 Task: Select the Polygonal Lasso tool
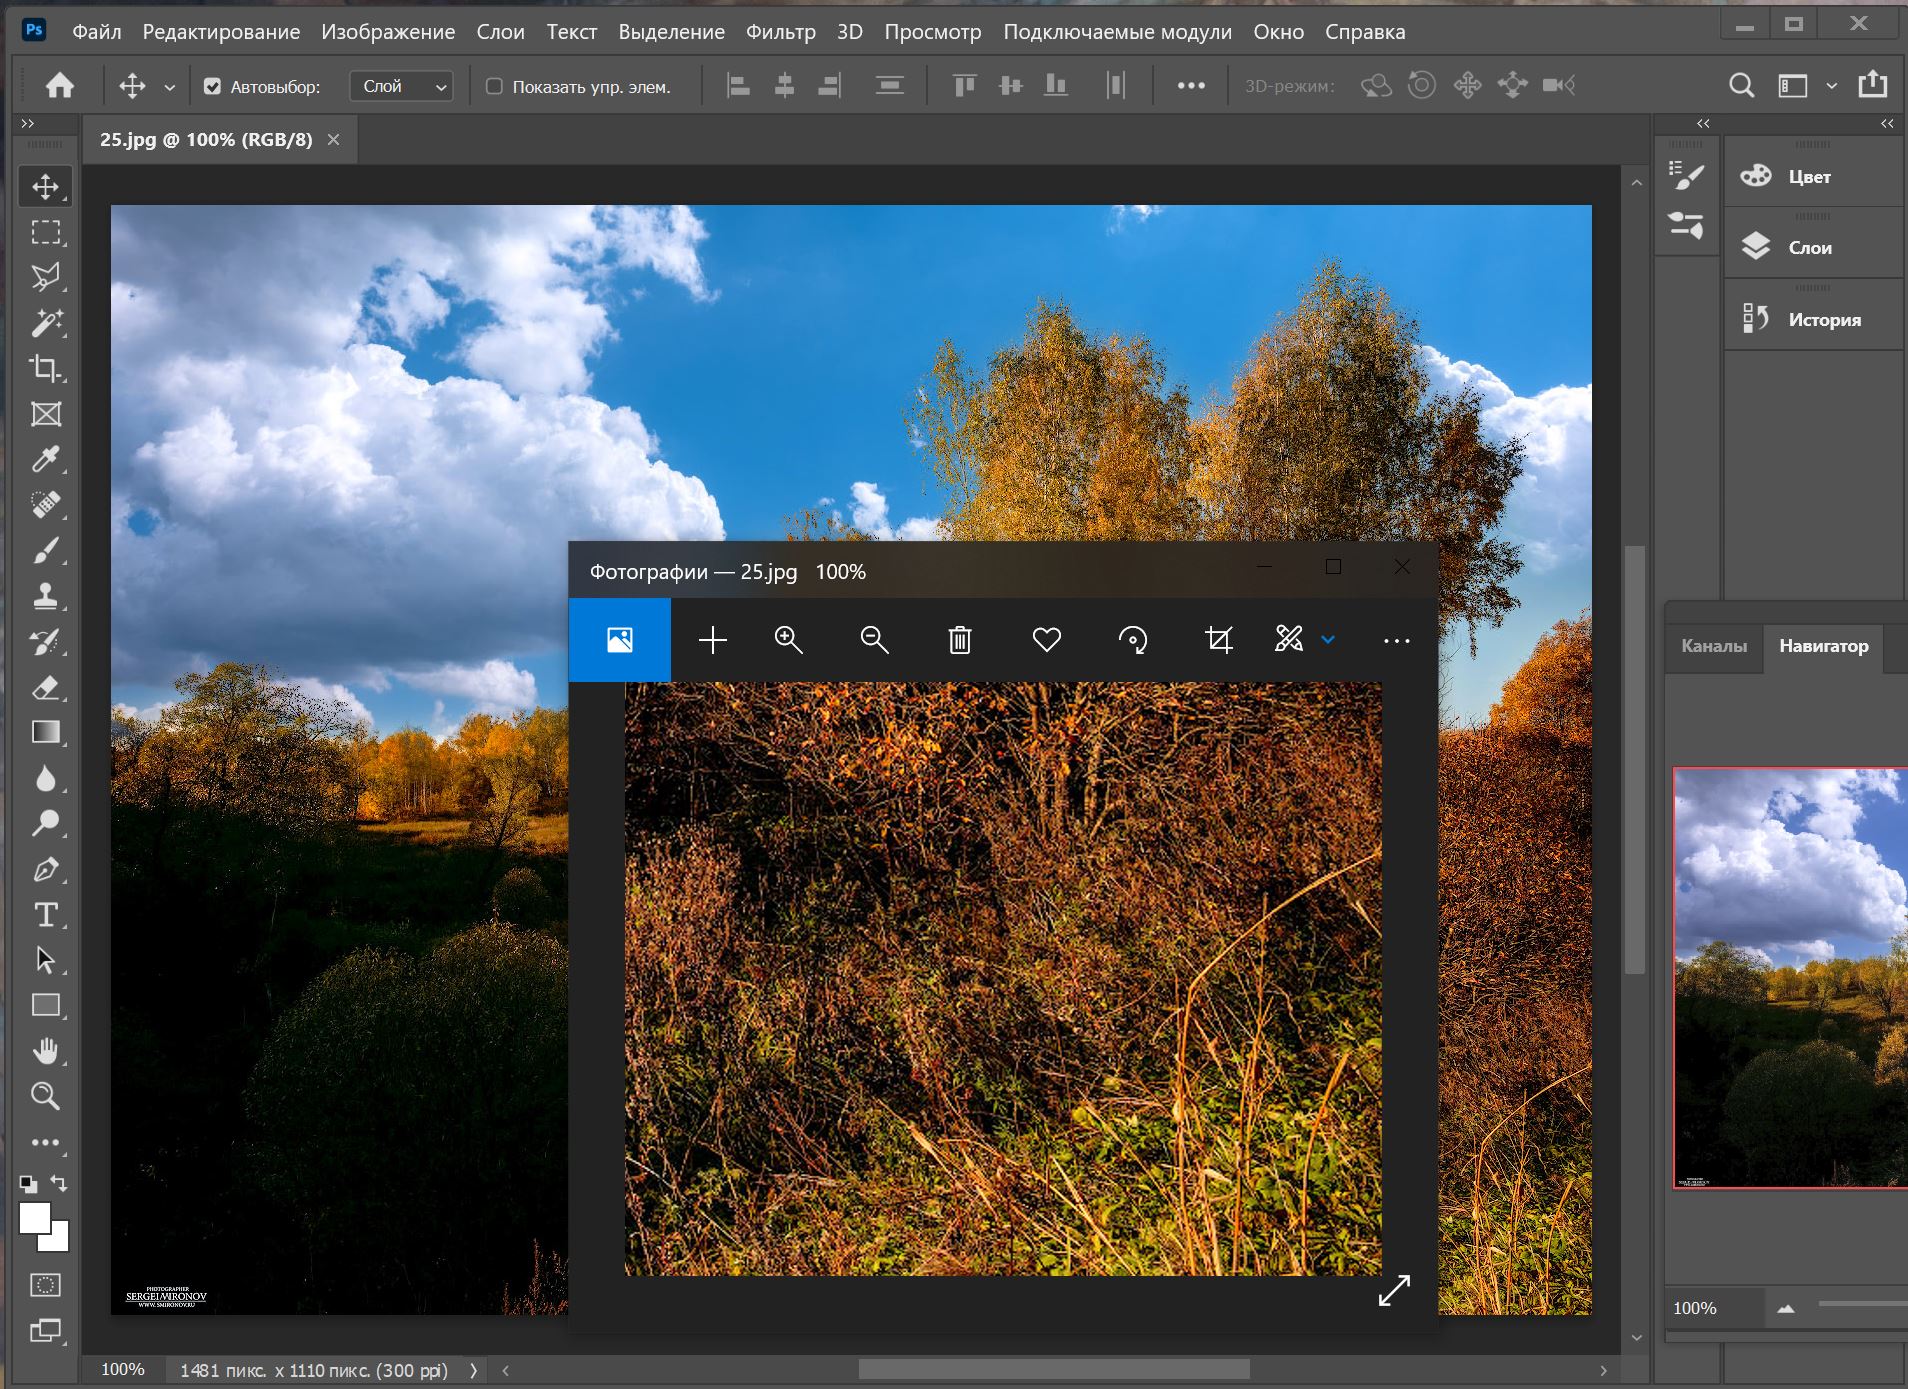click(x=45, y=277)
